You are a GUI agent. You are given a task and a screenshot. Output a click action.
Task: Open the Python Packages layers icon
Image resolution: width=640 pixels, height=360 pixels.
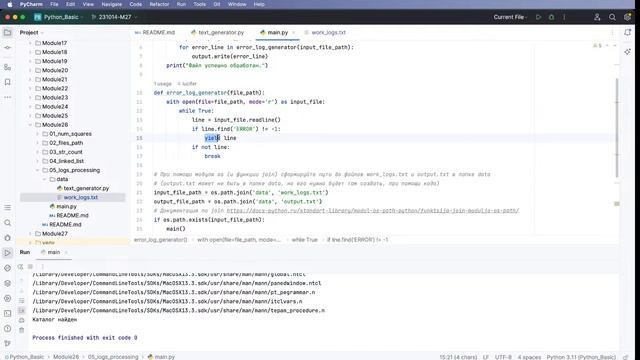(7, 283)
